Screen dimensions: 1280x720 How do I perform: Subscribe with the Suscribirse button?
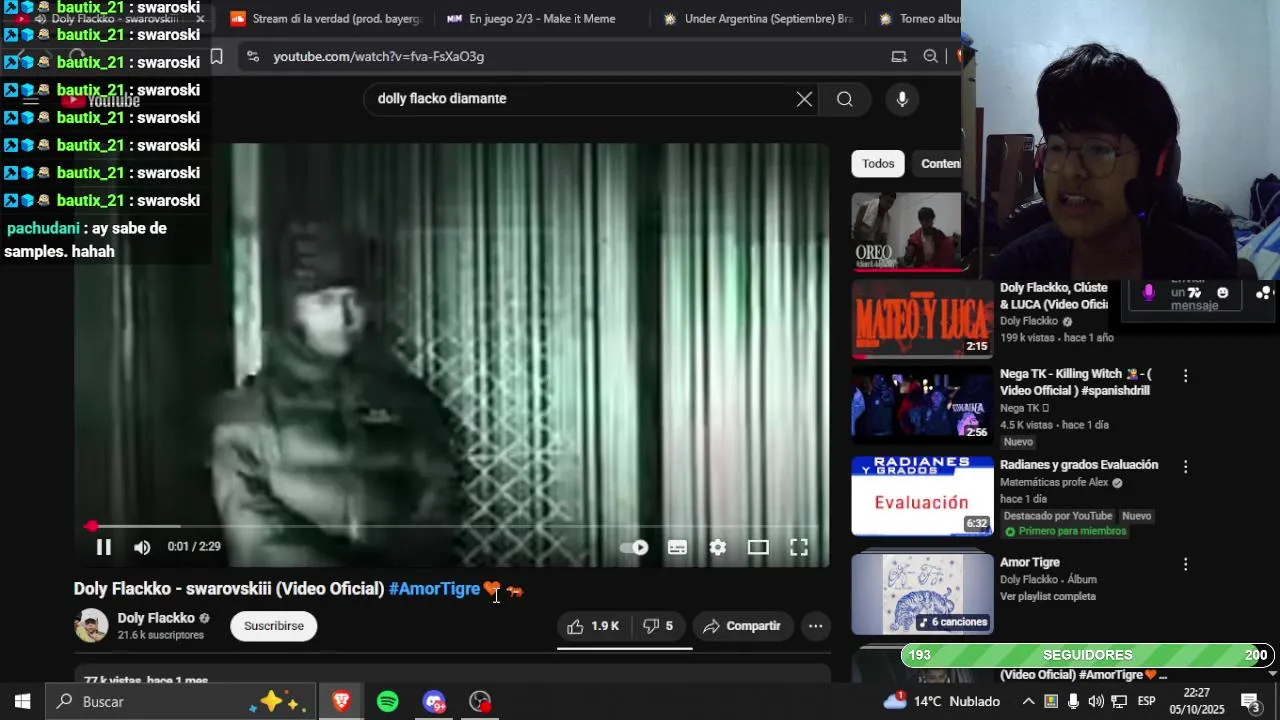click(x=274, y=626)
